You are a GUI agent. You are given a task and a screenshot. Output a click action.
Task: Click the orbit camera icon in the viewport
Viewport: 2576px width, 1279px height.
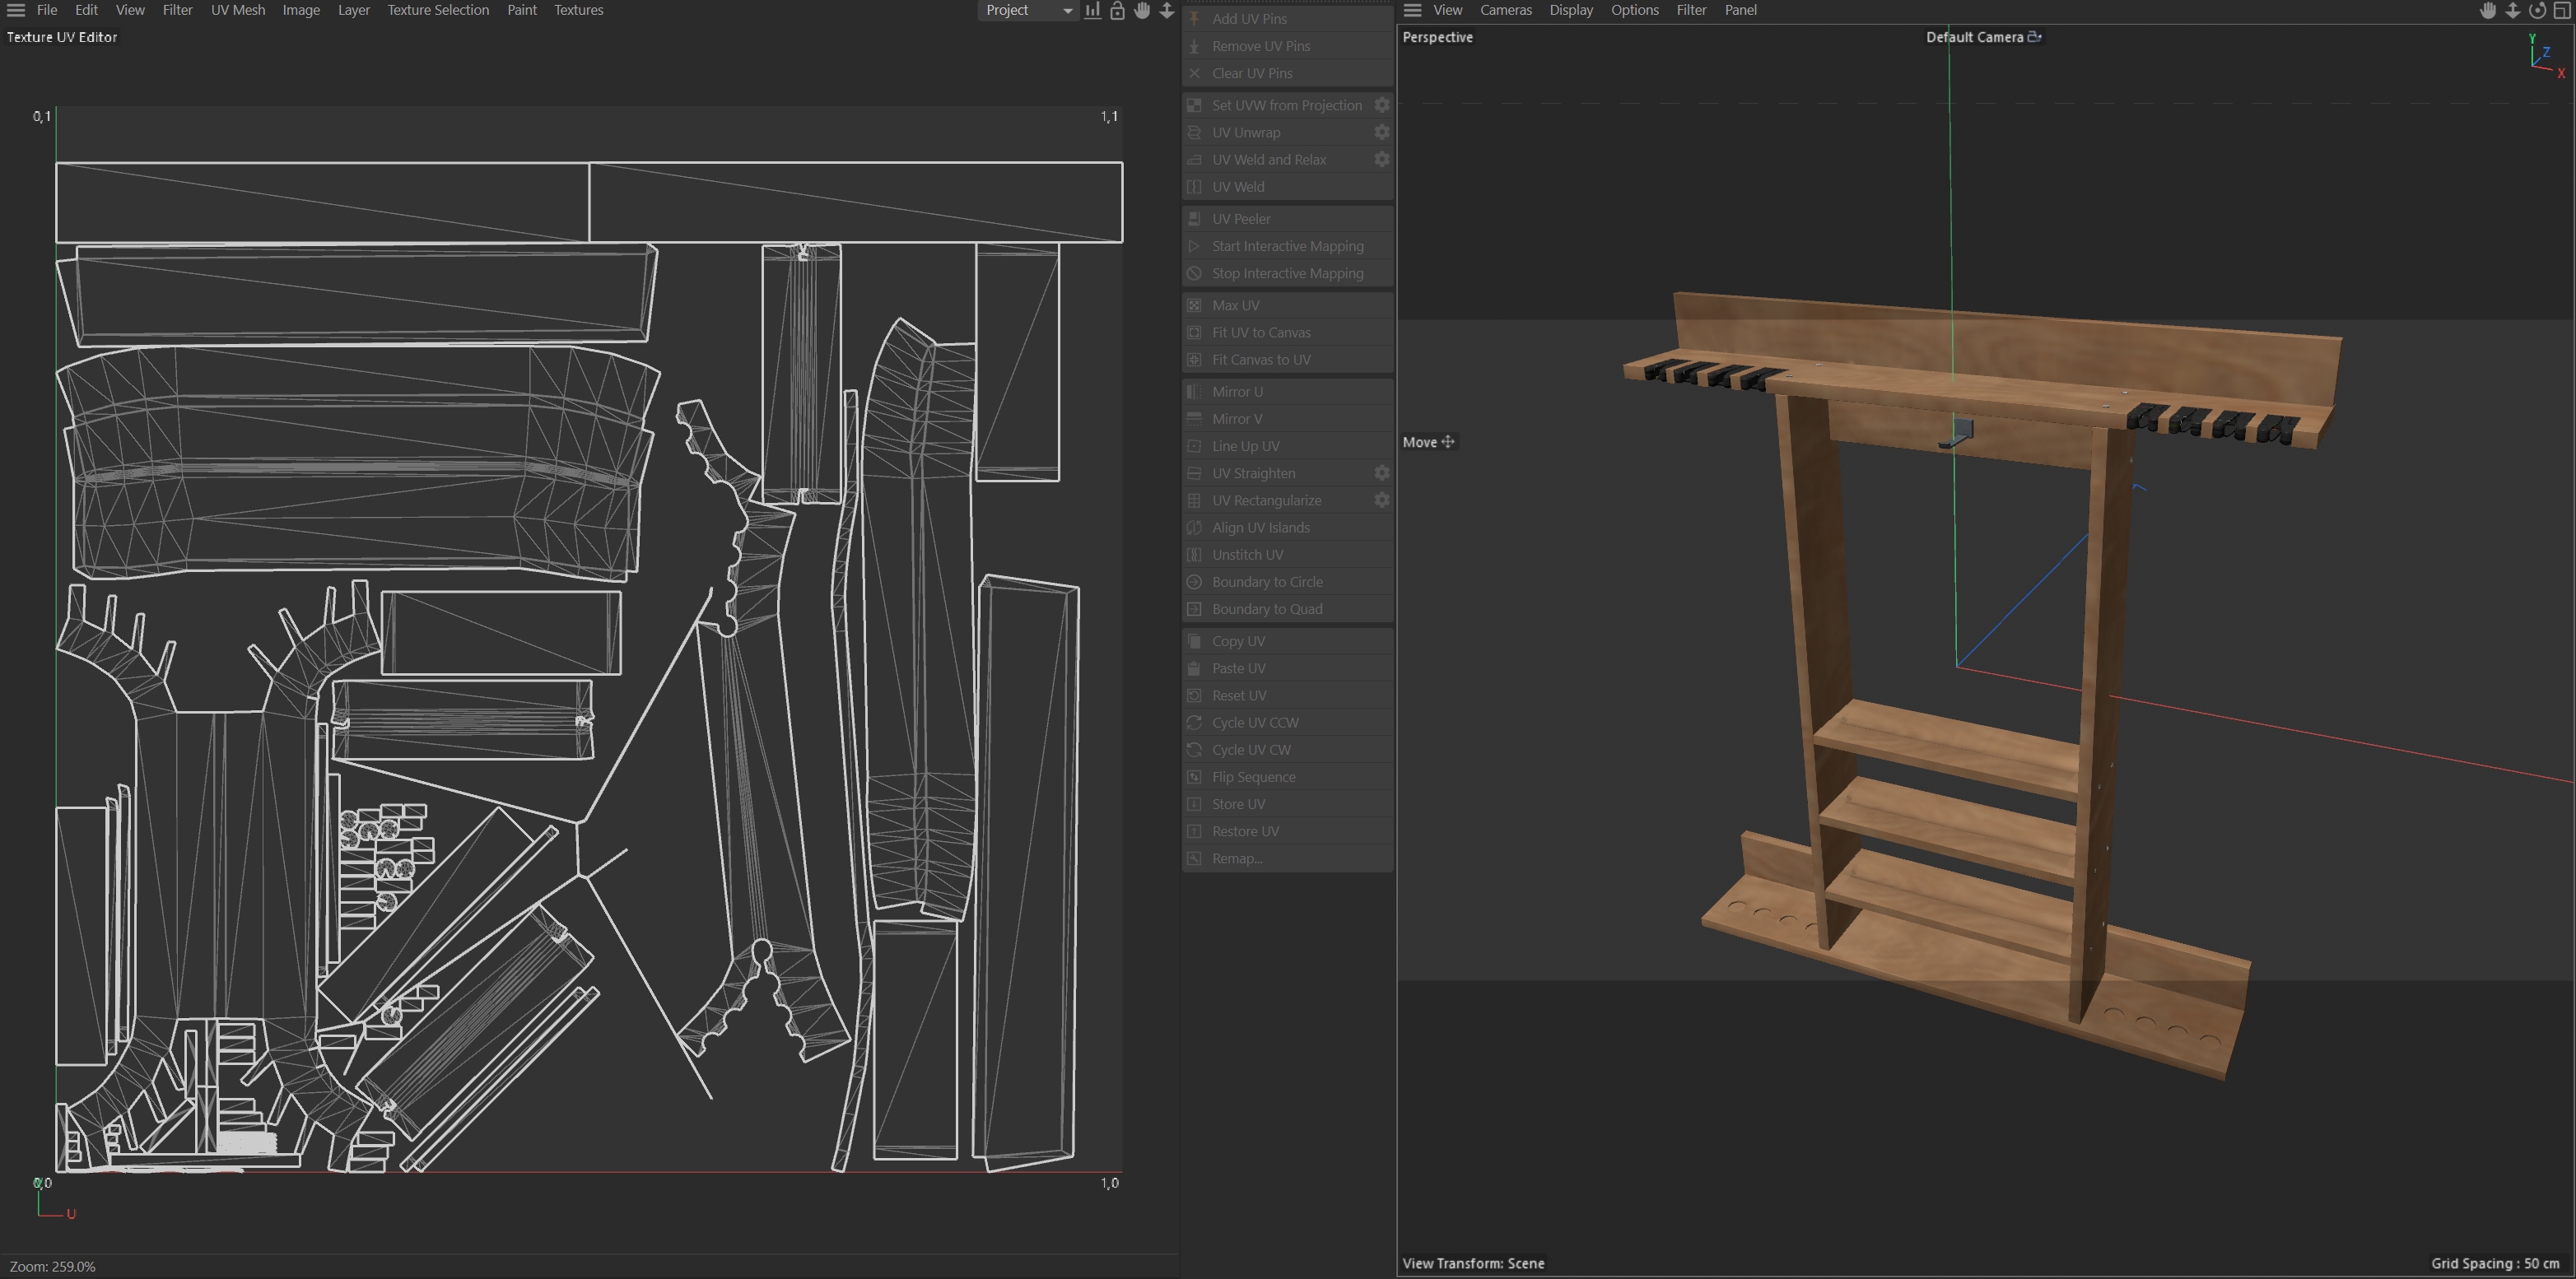(x=2537, y=10)
